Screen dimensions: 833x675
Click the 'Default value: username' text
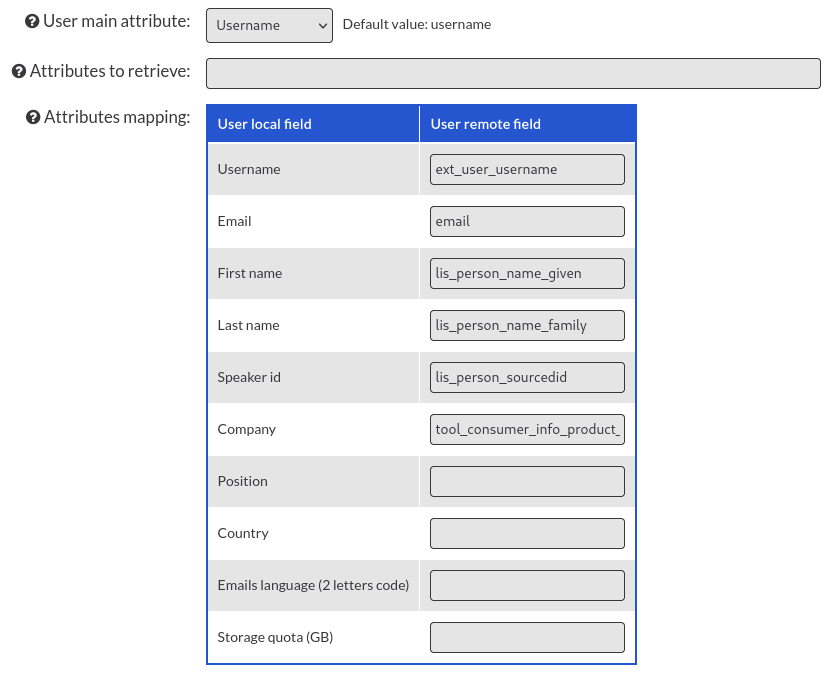pyautogui.click(x=416, y=24)
